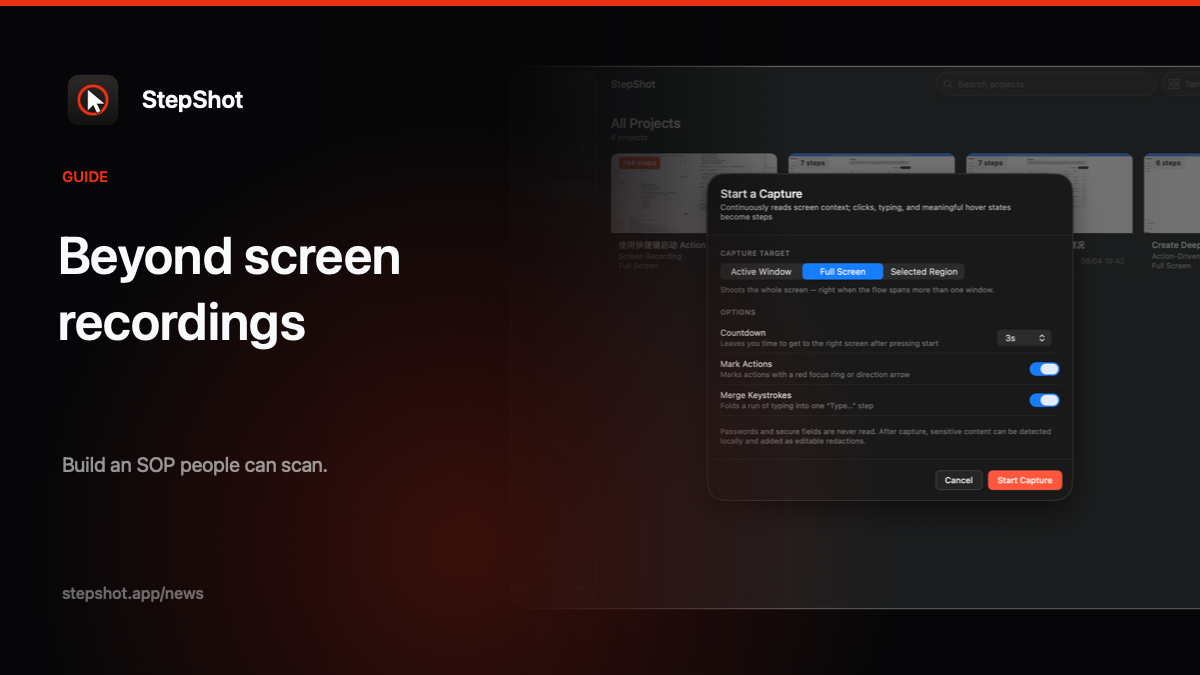
Task: Toggle the Mark Actions switch
Action: point(1044,369)
